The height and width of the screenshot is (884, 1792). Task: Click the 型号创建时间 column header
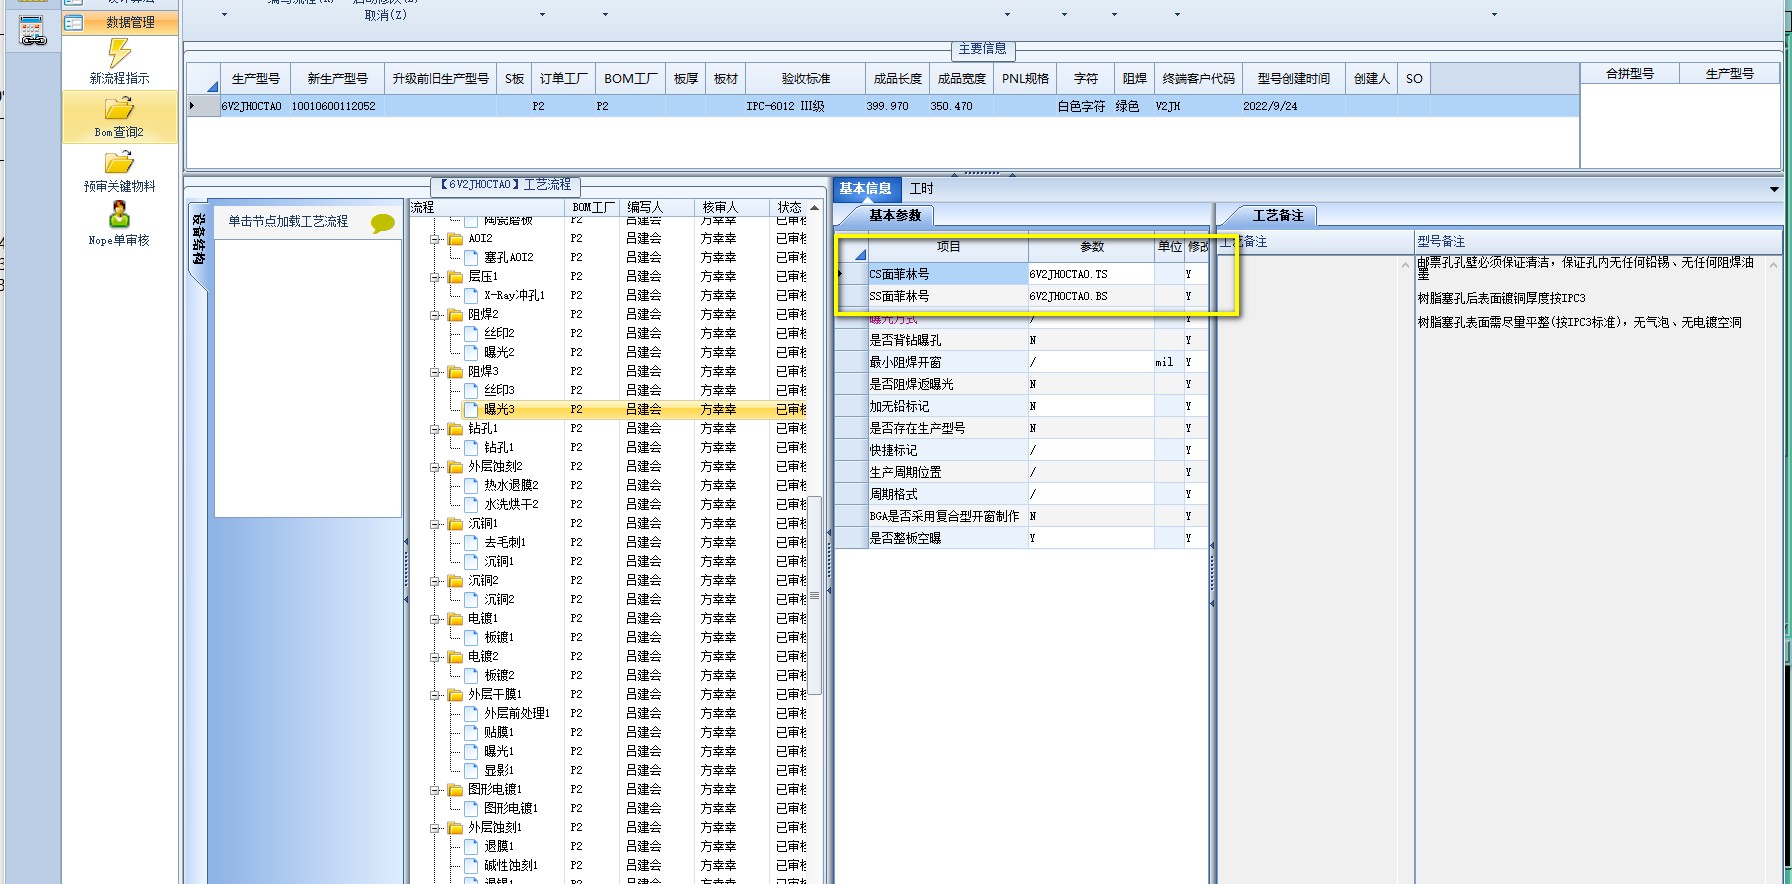click(1294, 78)
